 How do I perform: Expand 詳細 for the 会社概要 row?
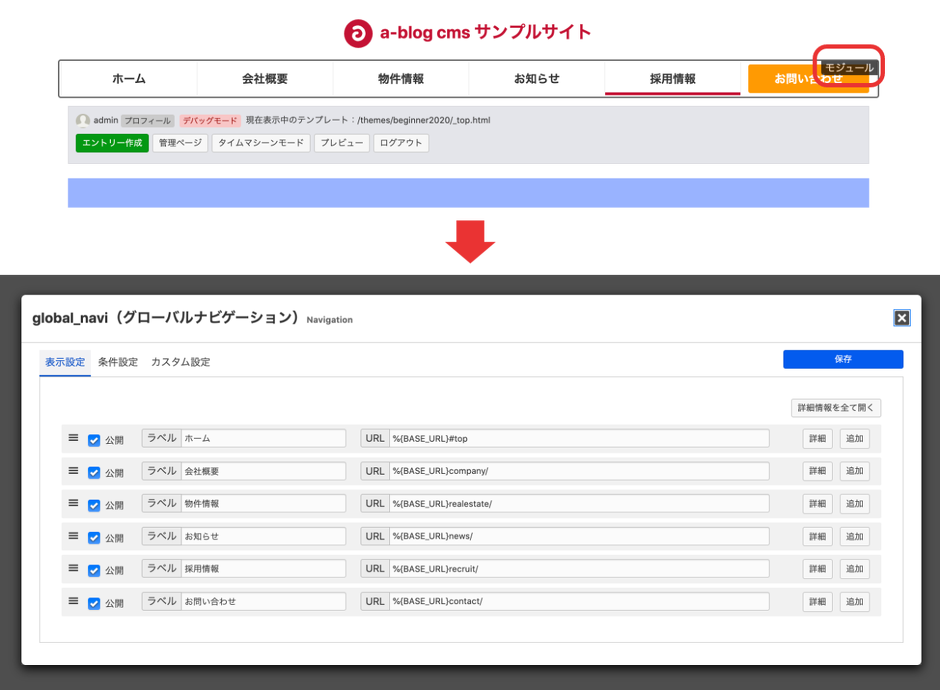point(817,471)
